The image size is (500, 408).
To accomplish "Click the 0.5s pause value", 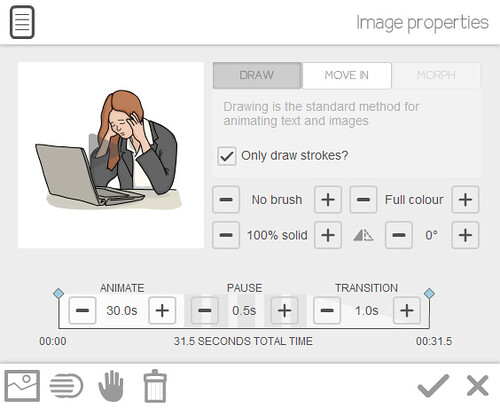I will point(244,311).
